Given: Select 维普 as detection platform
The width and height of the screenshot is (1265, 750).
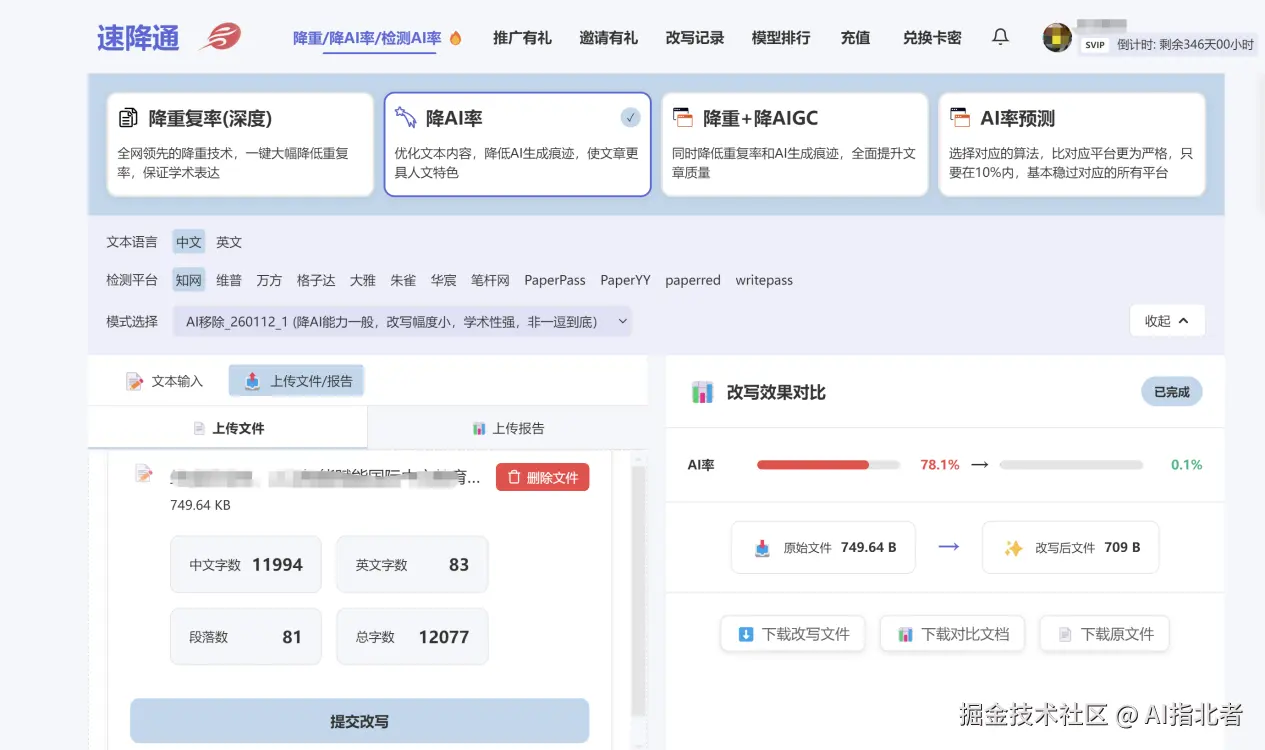Looking at the screenshot, I should [228, 280].
